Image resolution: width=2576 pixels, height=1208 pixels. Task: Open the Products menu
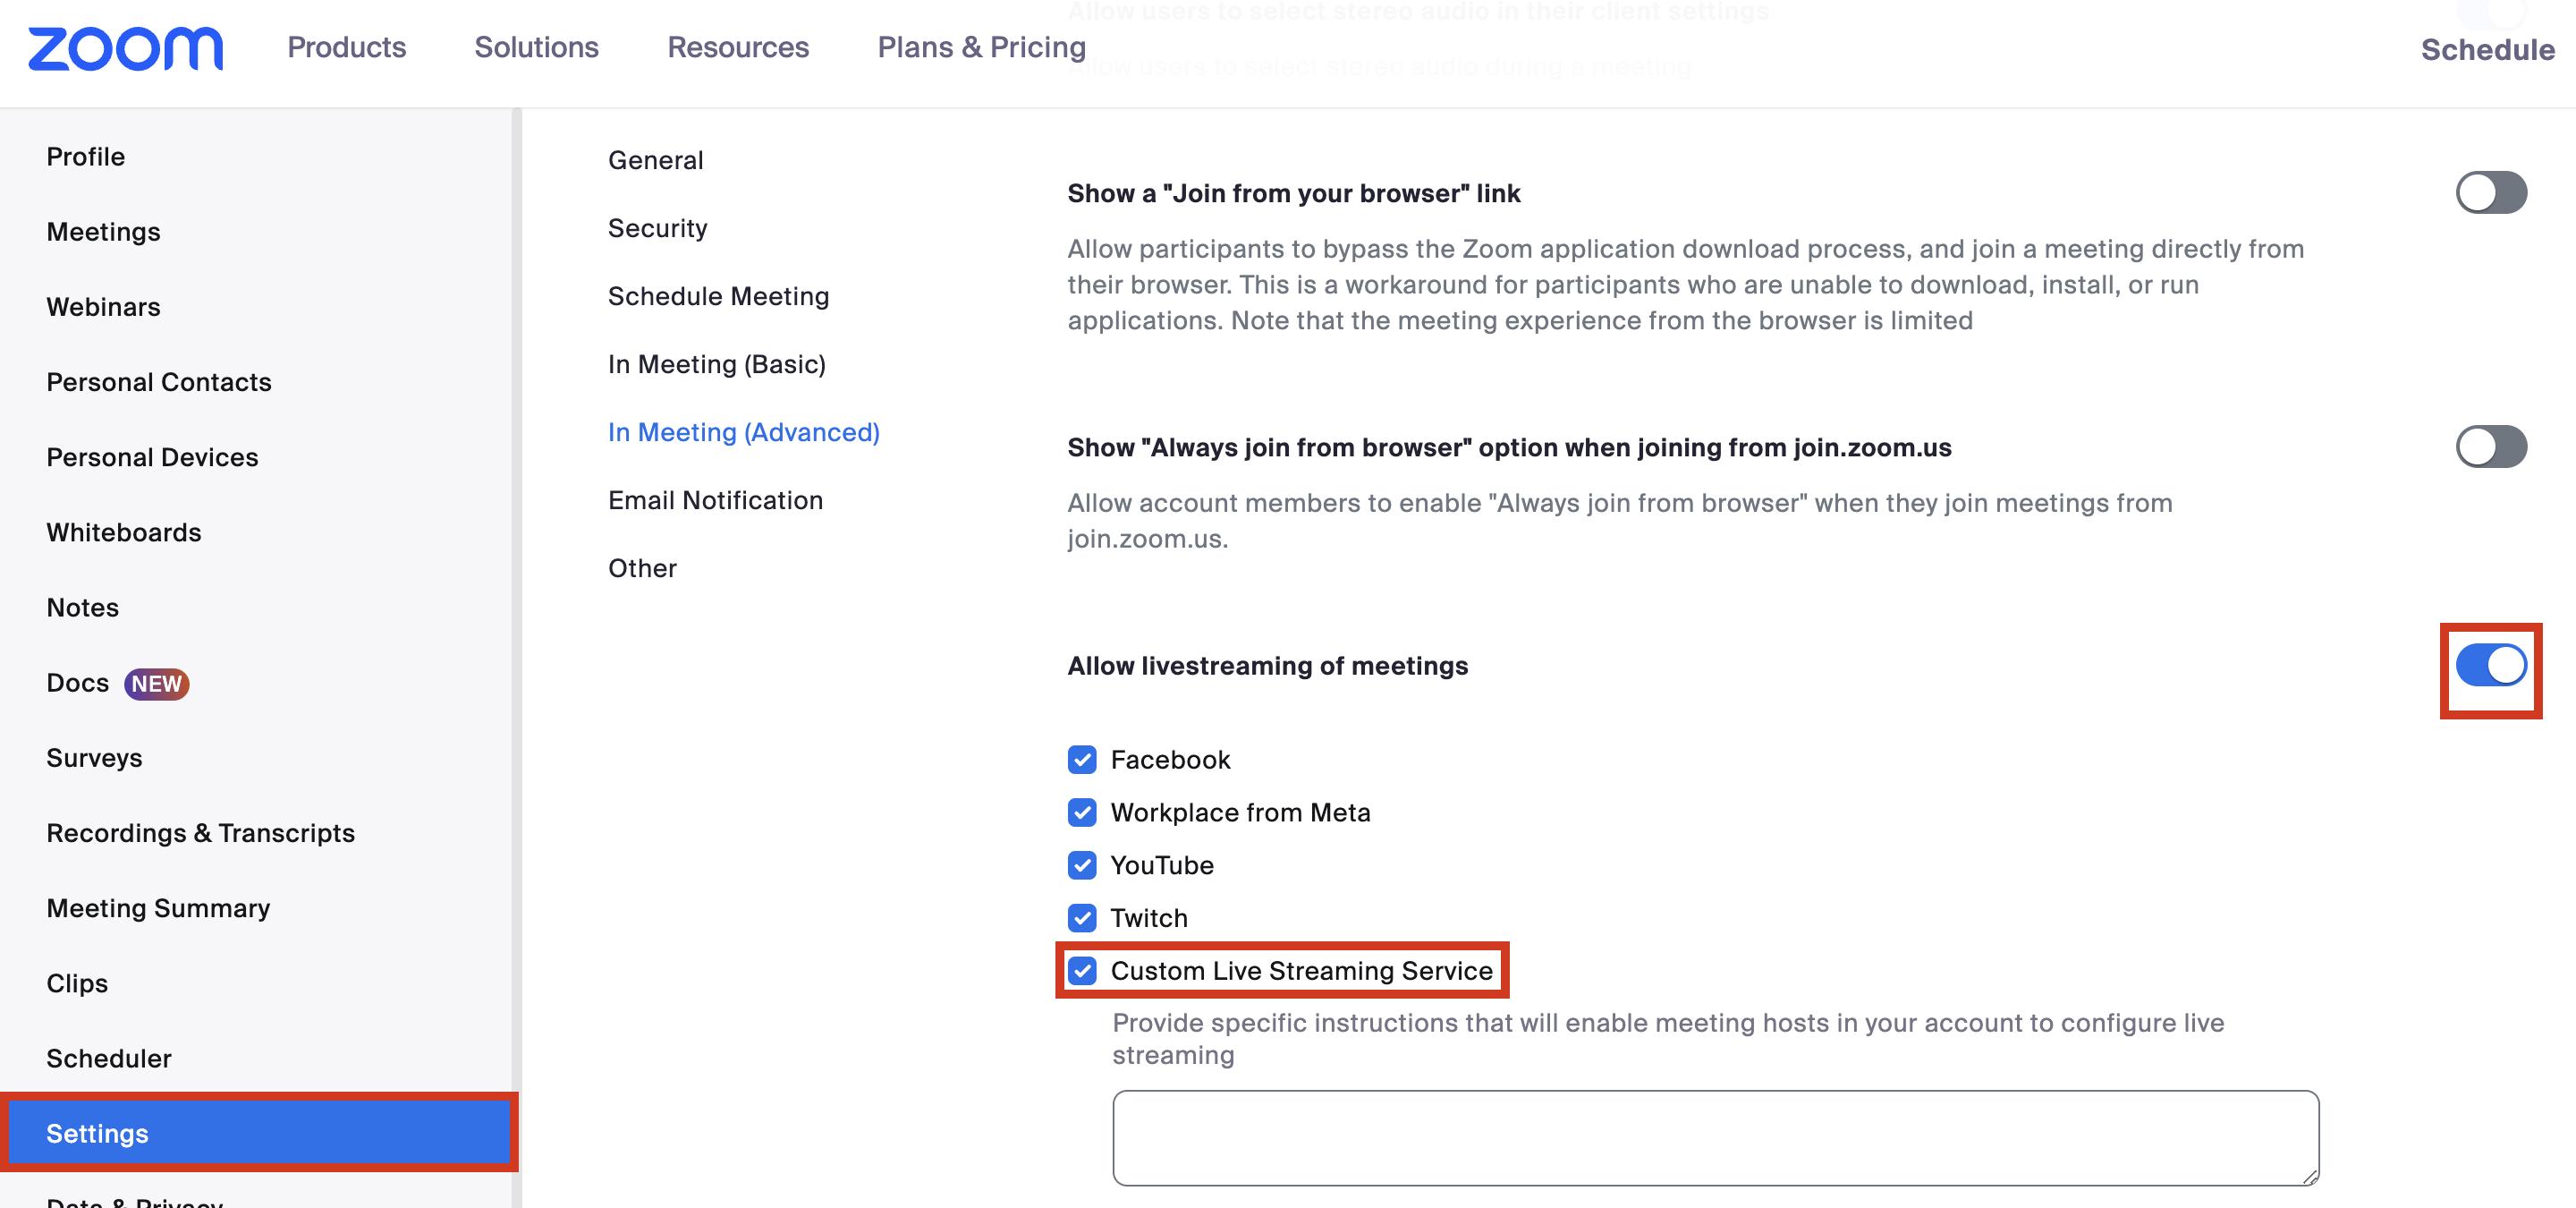[346, 48]
